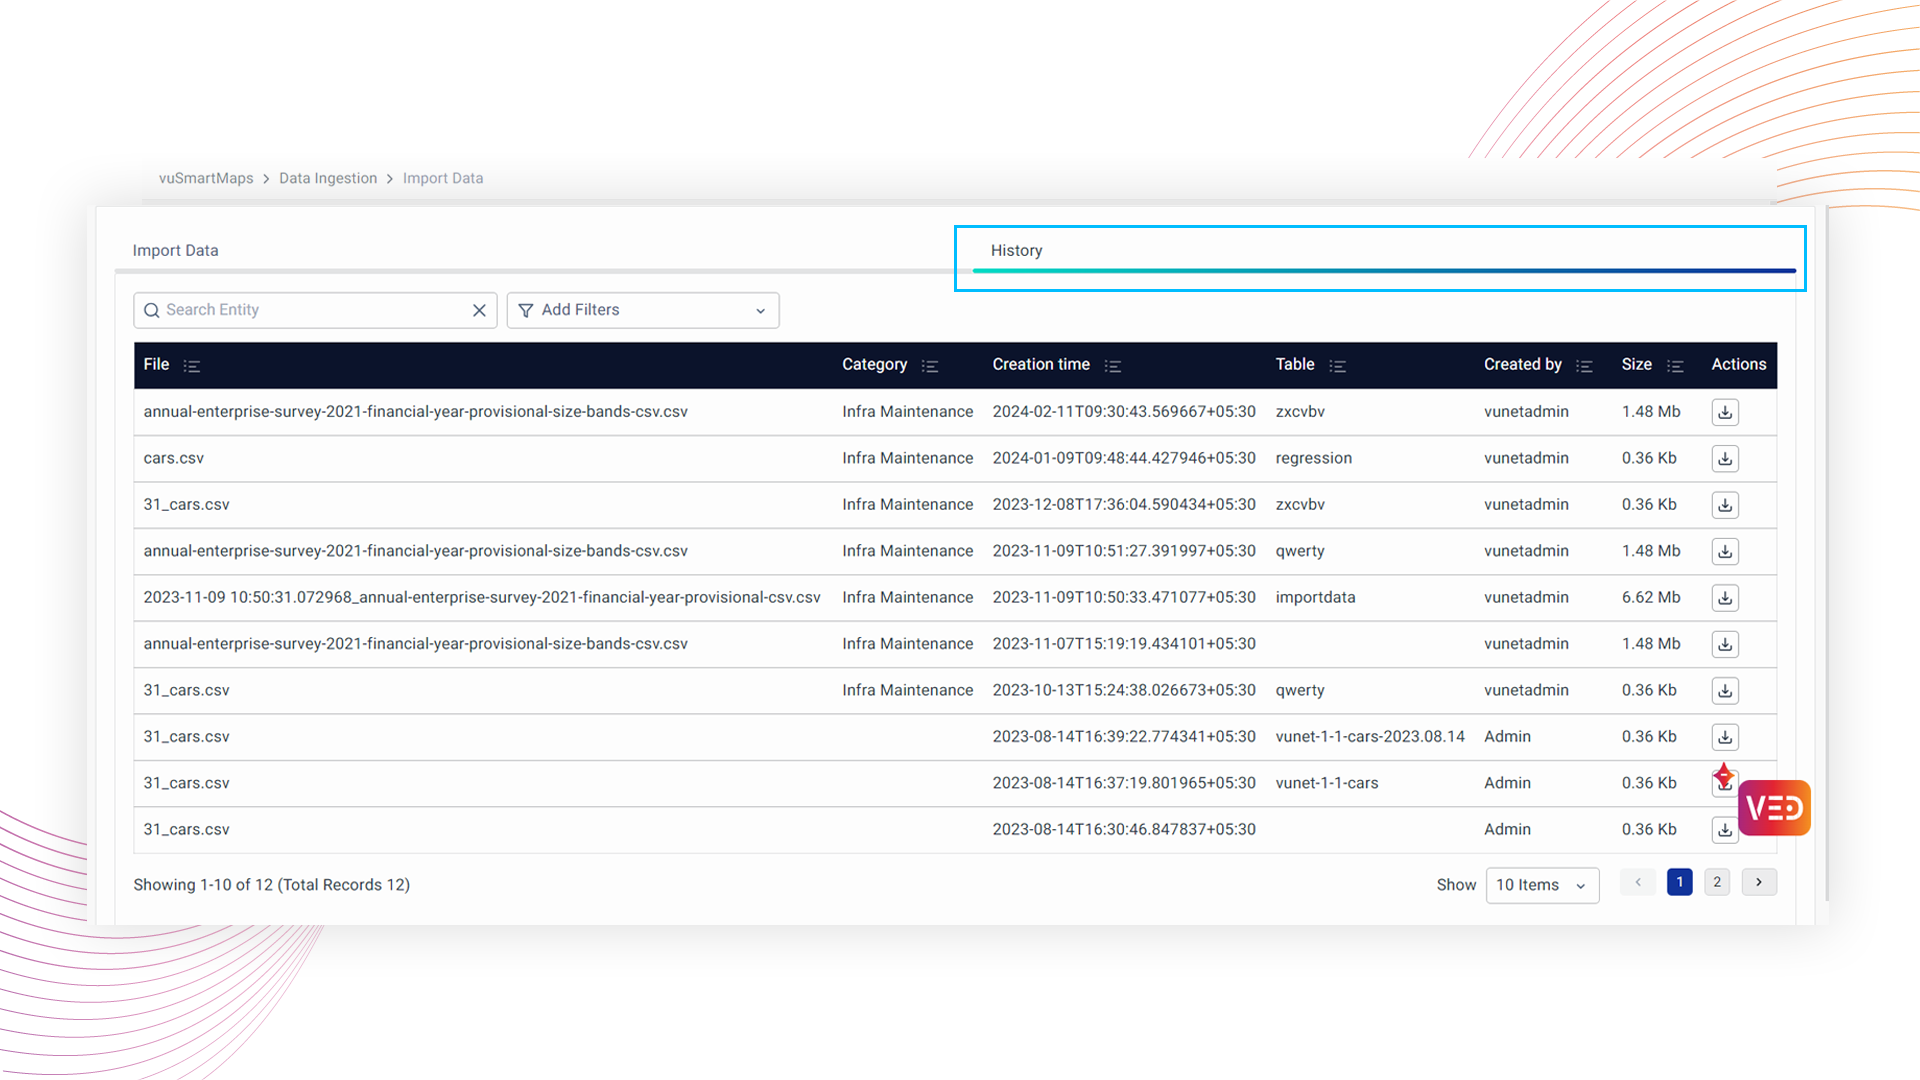The height and width of the screenshot is (1080, 1920).
Task: Go to next page arrow
Action: [1759, 882]
